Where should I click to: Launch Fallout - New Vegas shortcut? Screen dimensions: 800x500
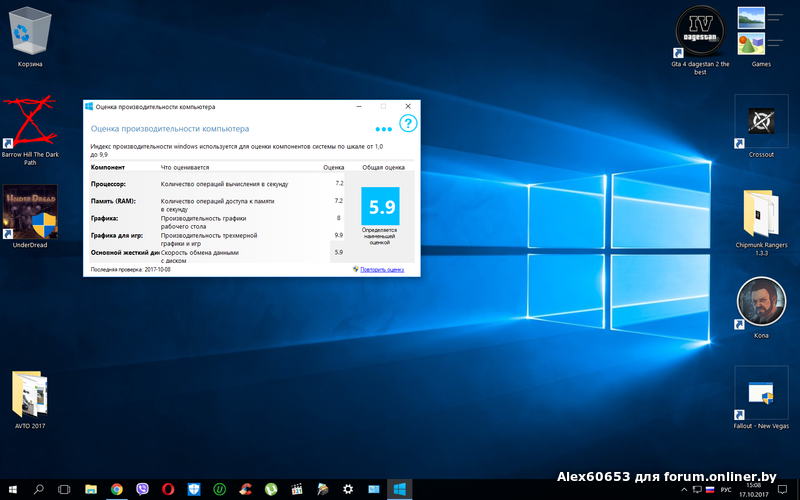point(761,393)
